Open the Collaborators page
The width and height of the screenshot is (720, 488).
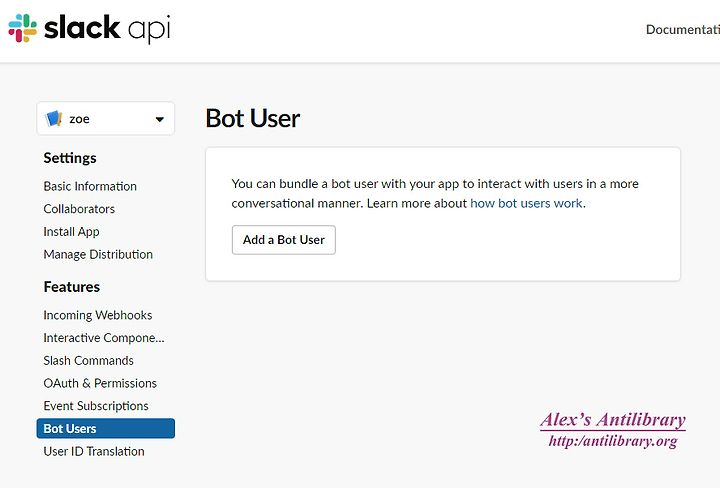79,209
